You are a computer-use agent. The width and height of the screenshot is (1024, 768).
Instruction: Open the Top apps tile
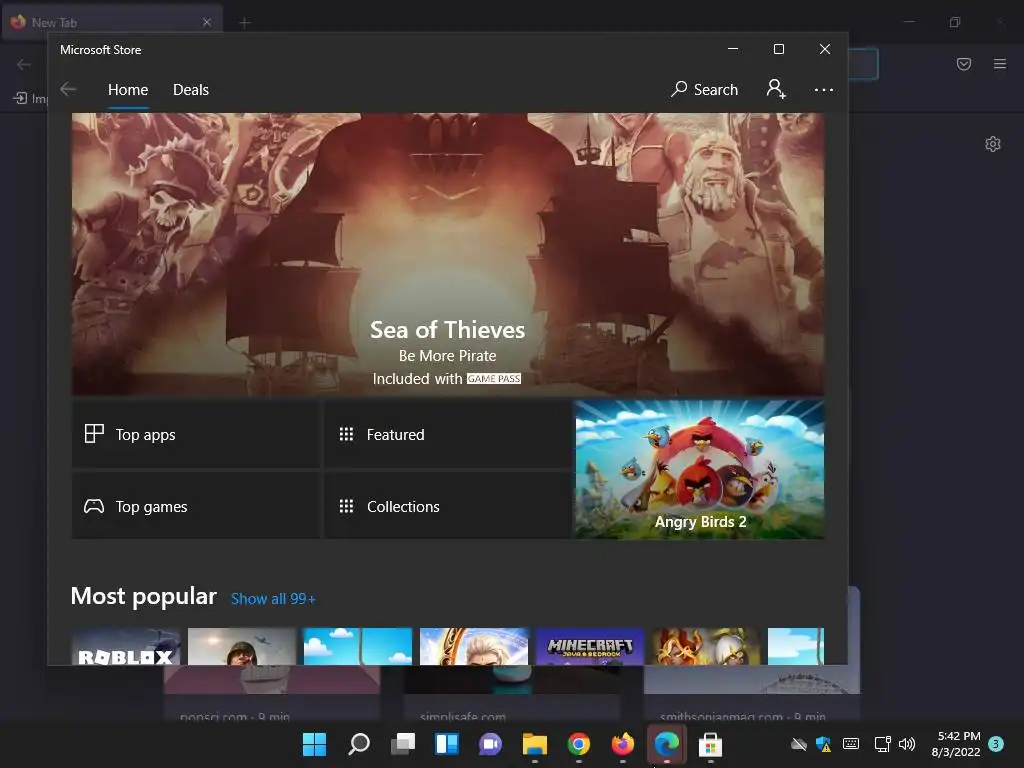(x=196, y=434)
